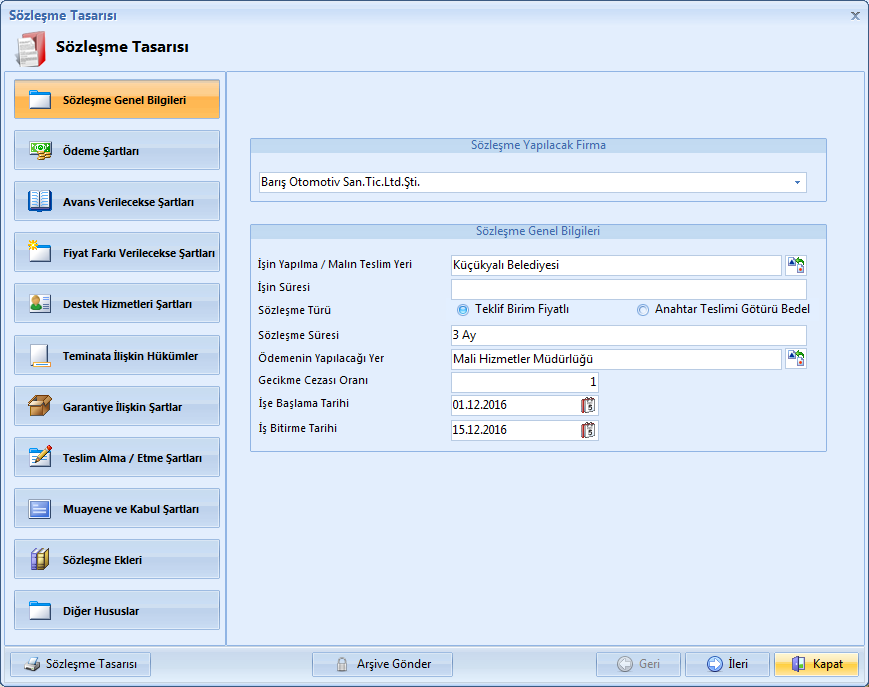Click the printer icon on Sözleşme Tasarısı button
869x687 pixels.
pos(32,665)
